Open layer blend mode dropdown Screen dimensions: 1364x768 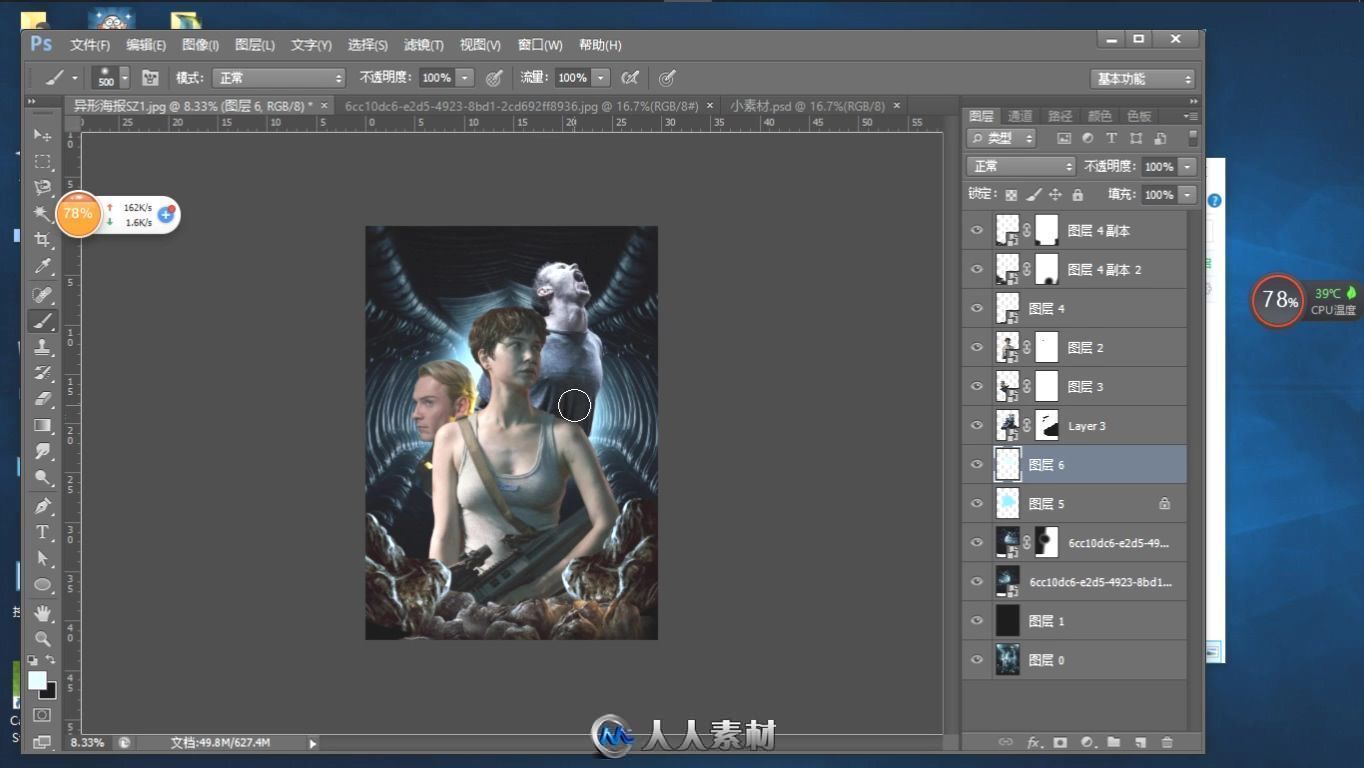[1021, 166]
